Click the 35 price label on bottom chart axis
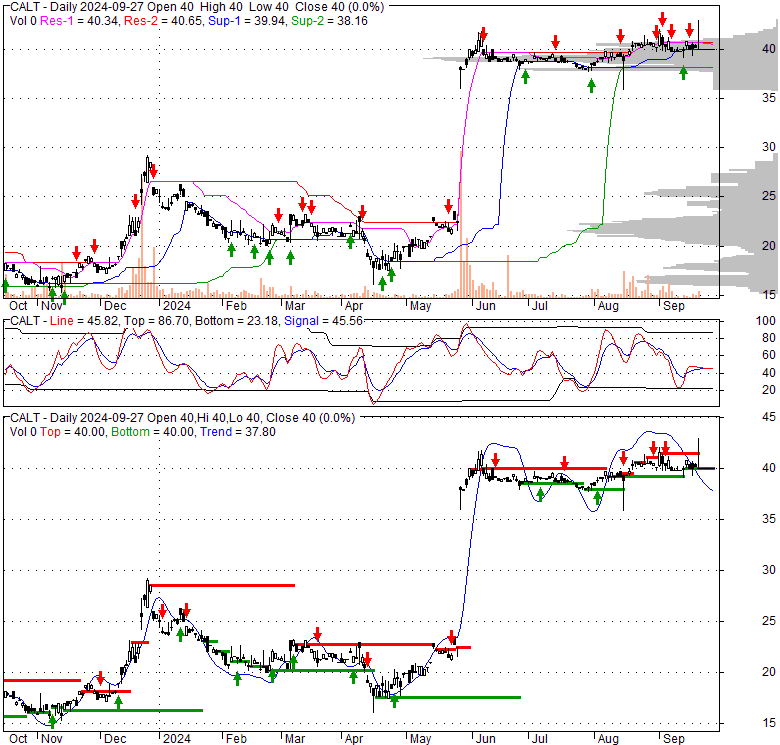The image size is (780, 745). pos(769,519)
